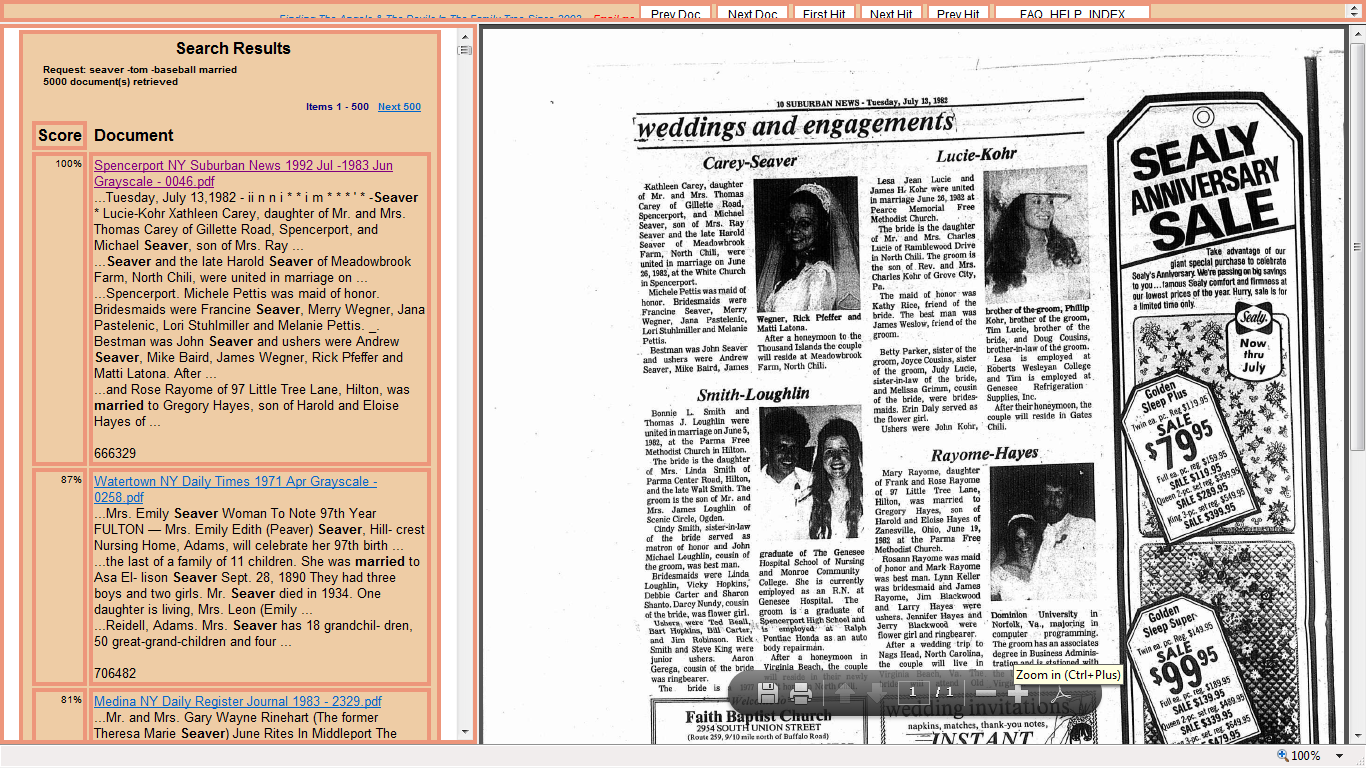Save the PDF using the floppy disk icon
The image size is (1366, 768).
pos(768,693)
